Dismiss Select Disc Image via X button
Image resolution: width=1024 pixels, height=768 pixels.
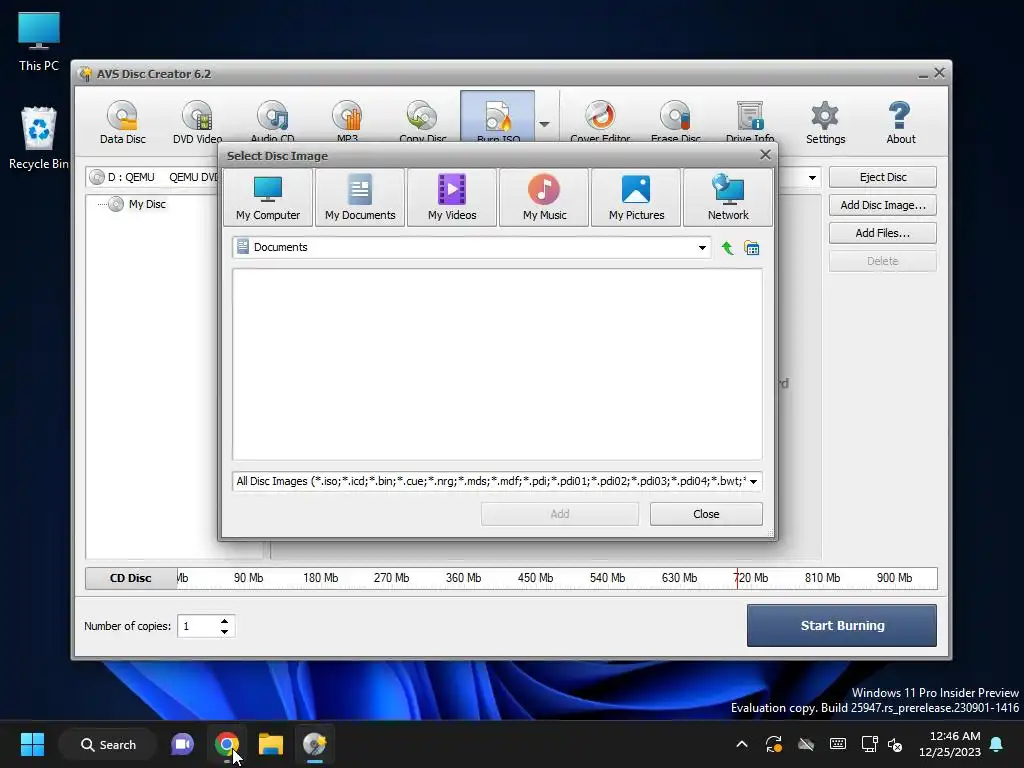(765, 155)
